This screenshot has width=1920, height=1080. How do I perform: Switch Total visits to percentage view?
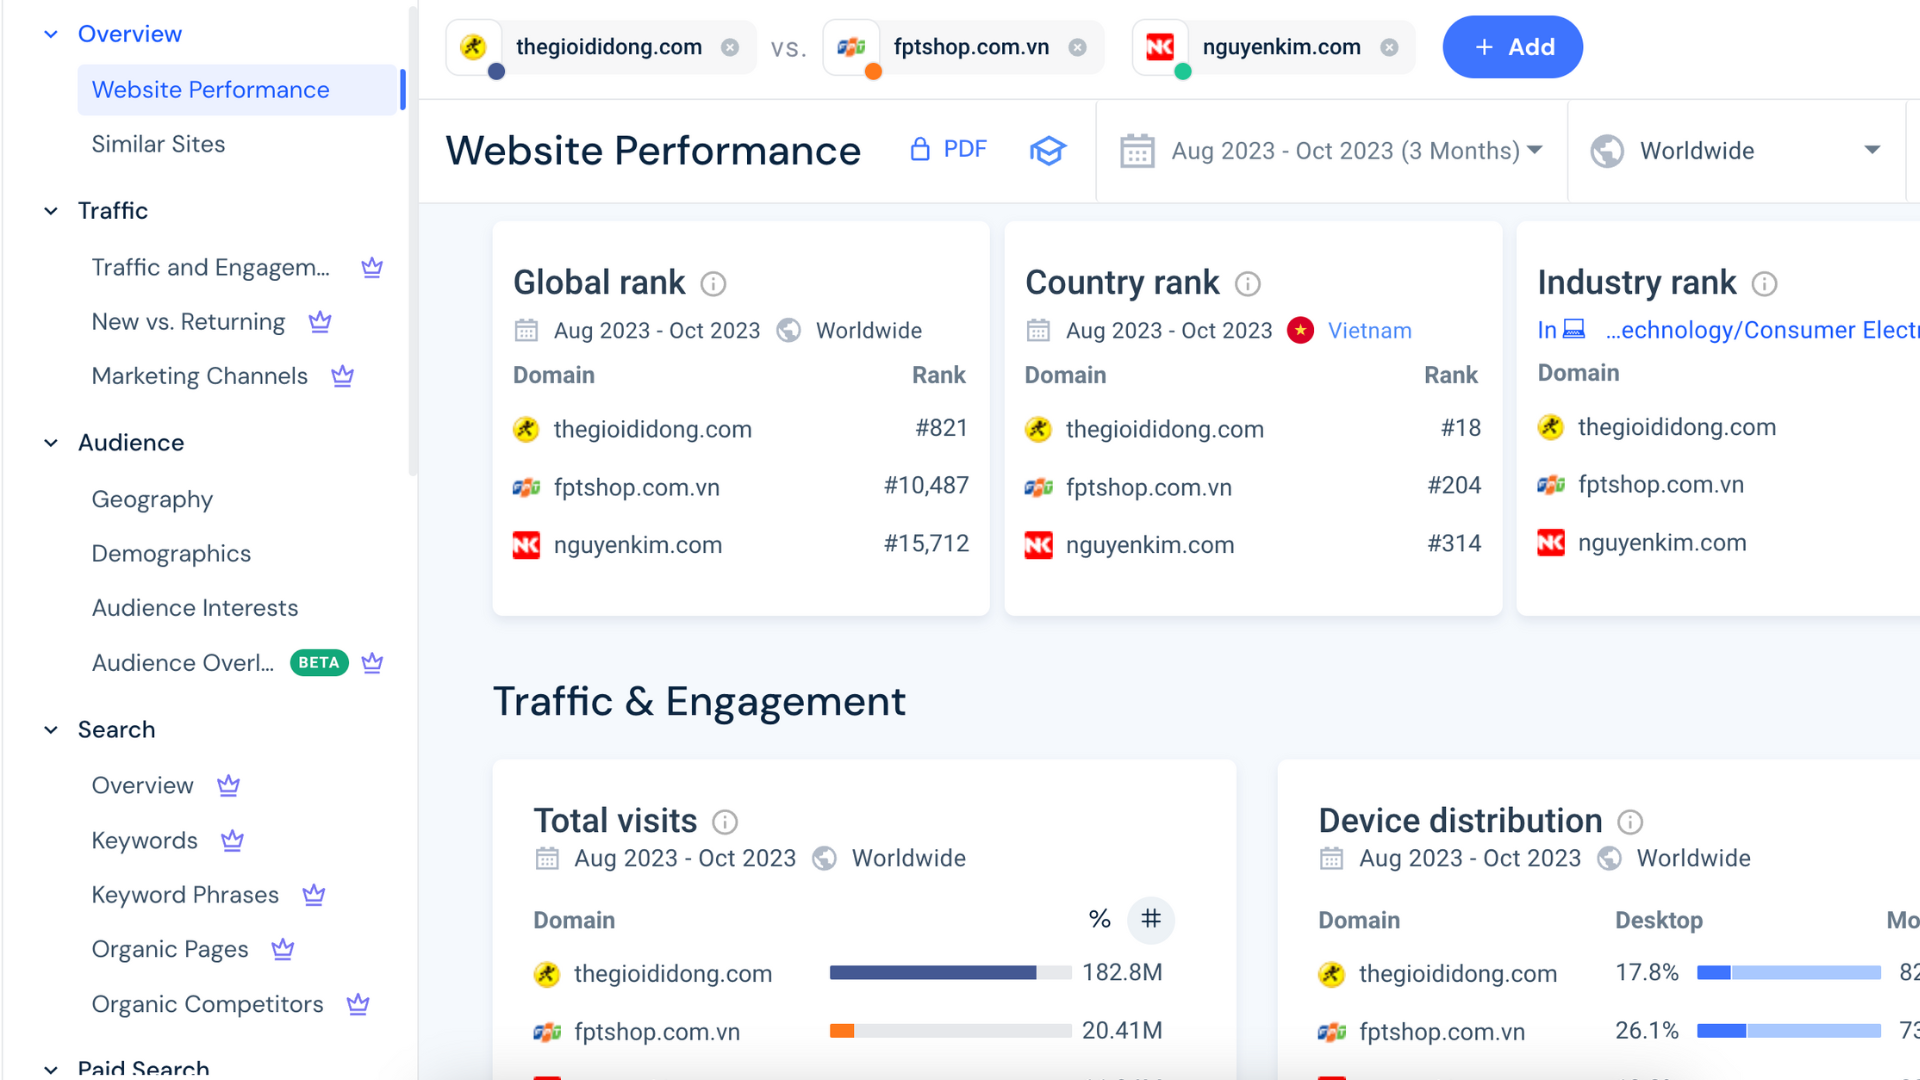point(1099,919)
